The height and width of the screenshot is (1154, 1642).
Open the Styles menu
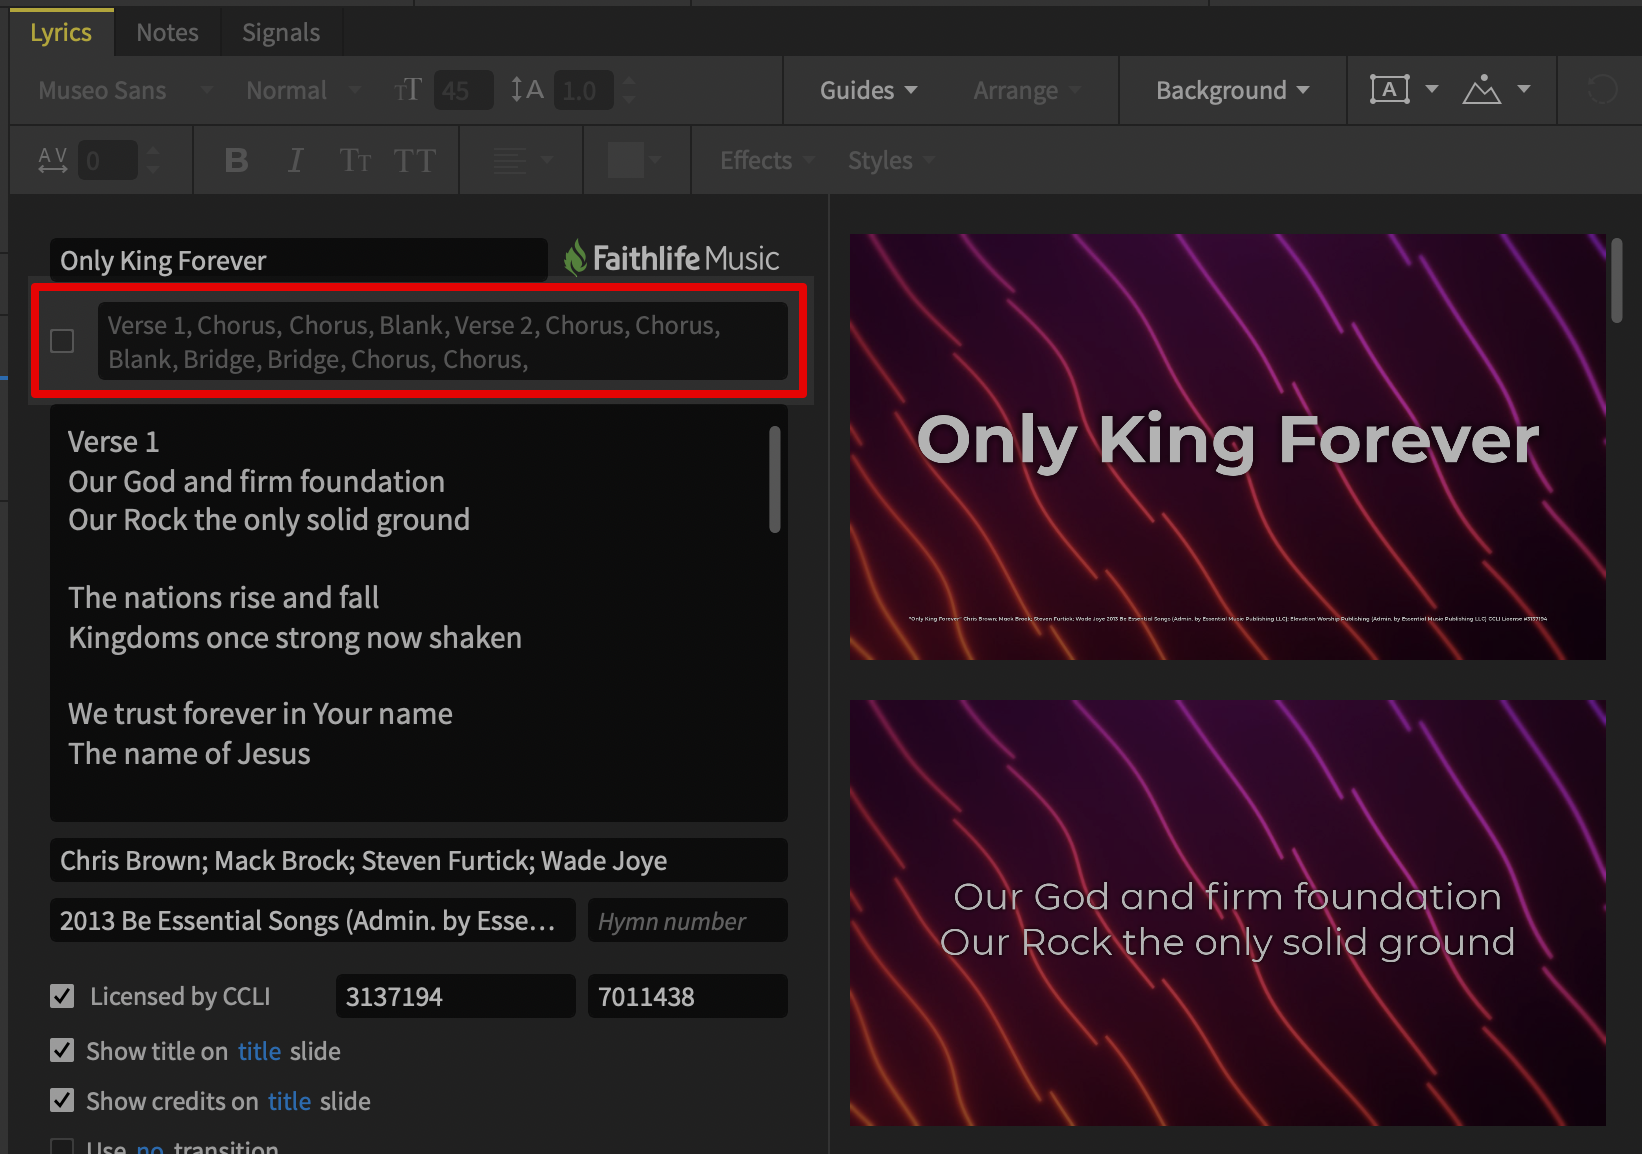pos(890,160)
